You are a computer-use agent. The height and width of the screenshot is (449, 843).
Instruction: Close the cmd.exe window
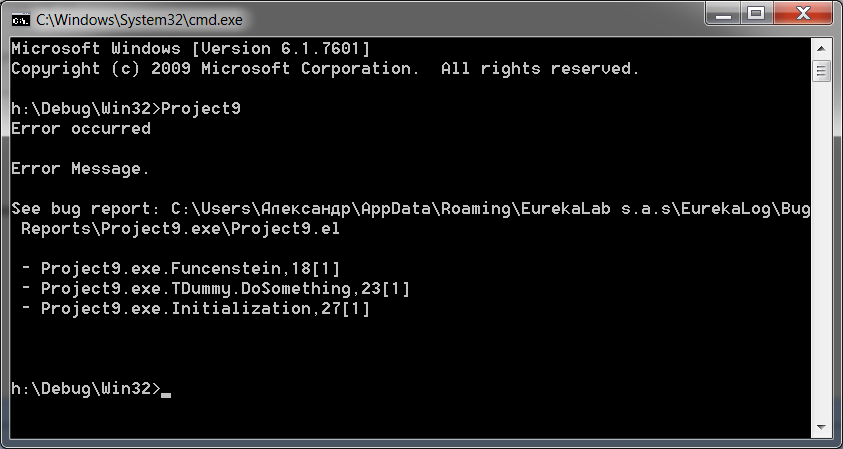pyautogui.click(x=803, y=15)
